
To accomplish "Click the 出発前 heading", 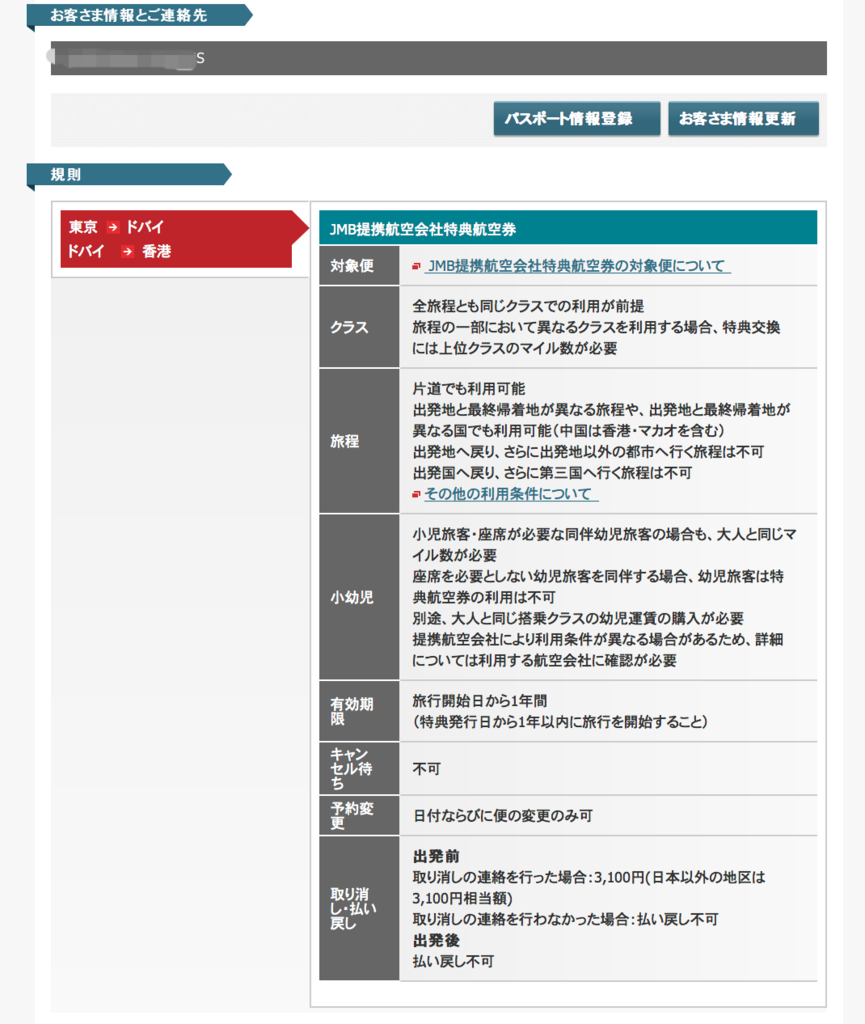I will [x=436, y=856].
